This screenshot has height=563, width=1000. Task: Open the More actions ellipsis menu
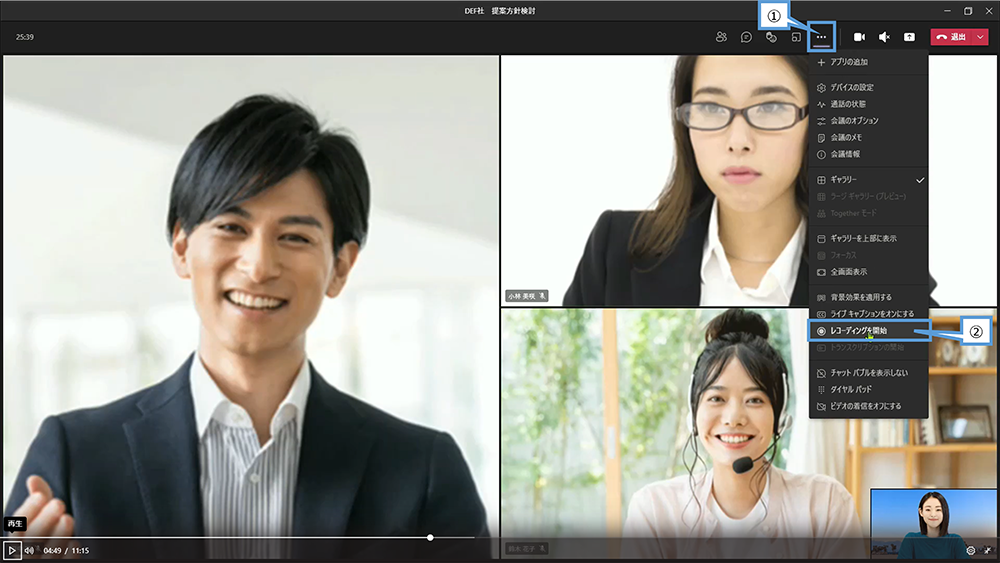[x=821, y=37]
